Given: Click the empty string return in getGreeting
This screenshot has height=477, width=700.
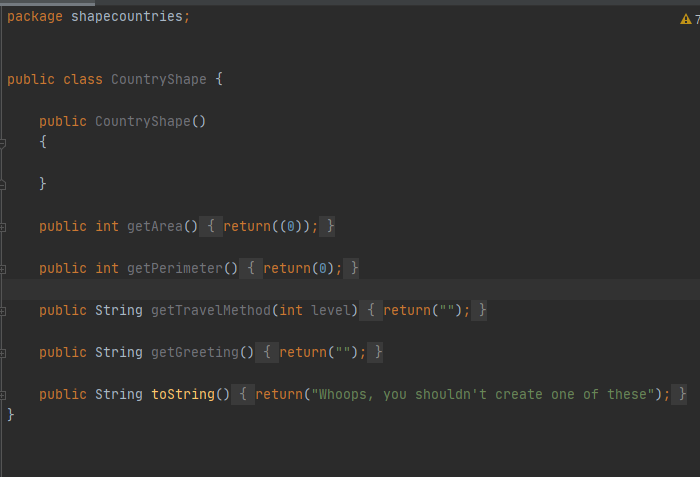Looking at the screenshot, I should coord(322,352).
